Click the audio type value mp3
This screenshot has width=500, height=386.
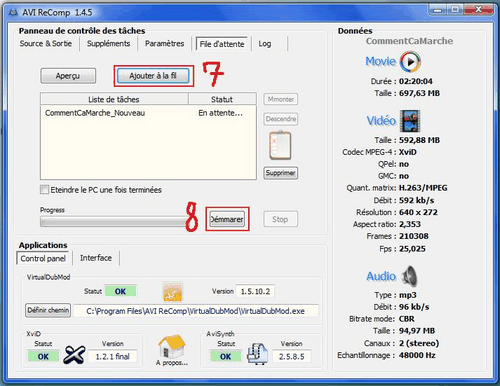point(408,295)
